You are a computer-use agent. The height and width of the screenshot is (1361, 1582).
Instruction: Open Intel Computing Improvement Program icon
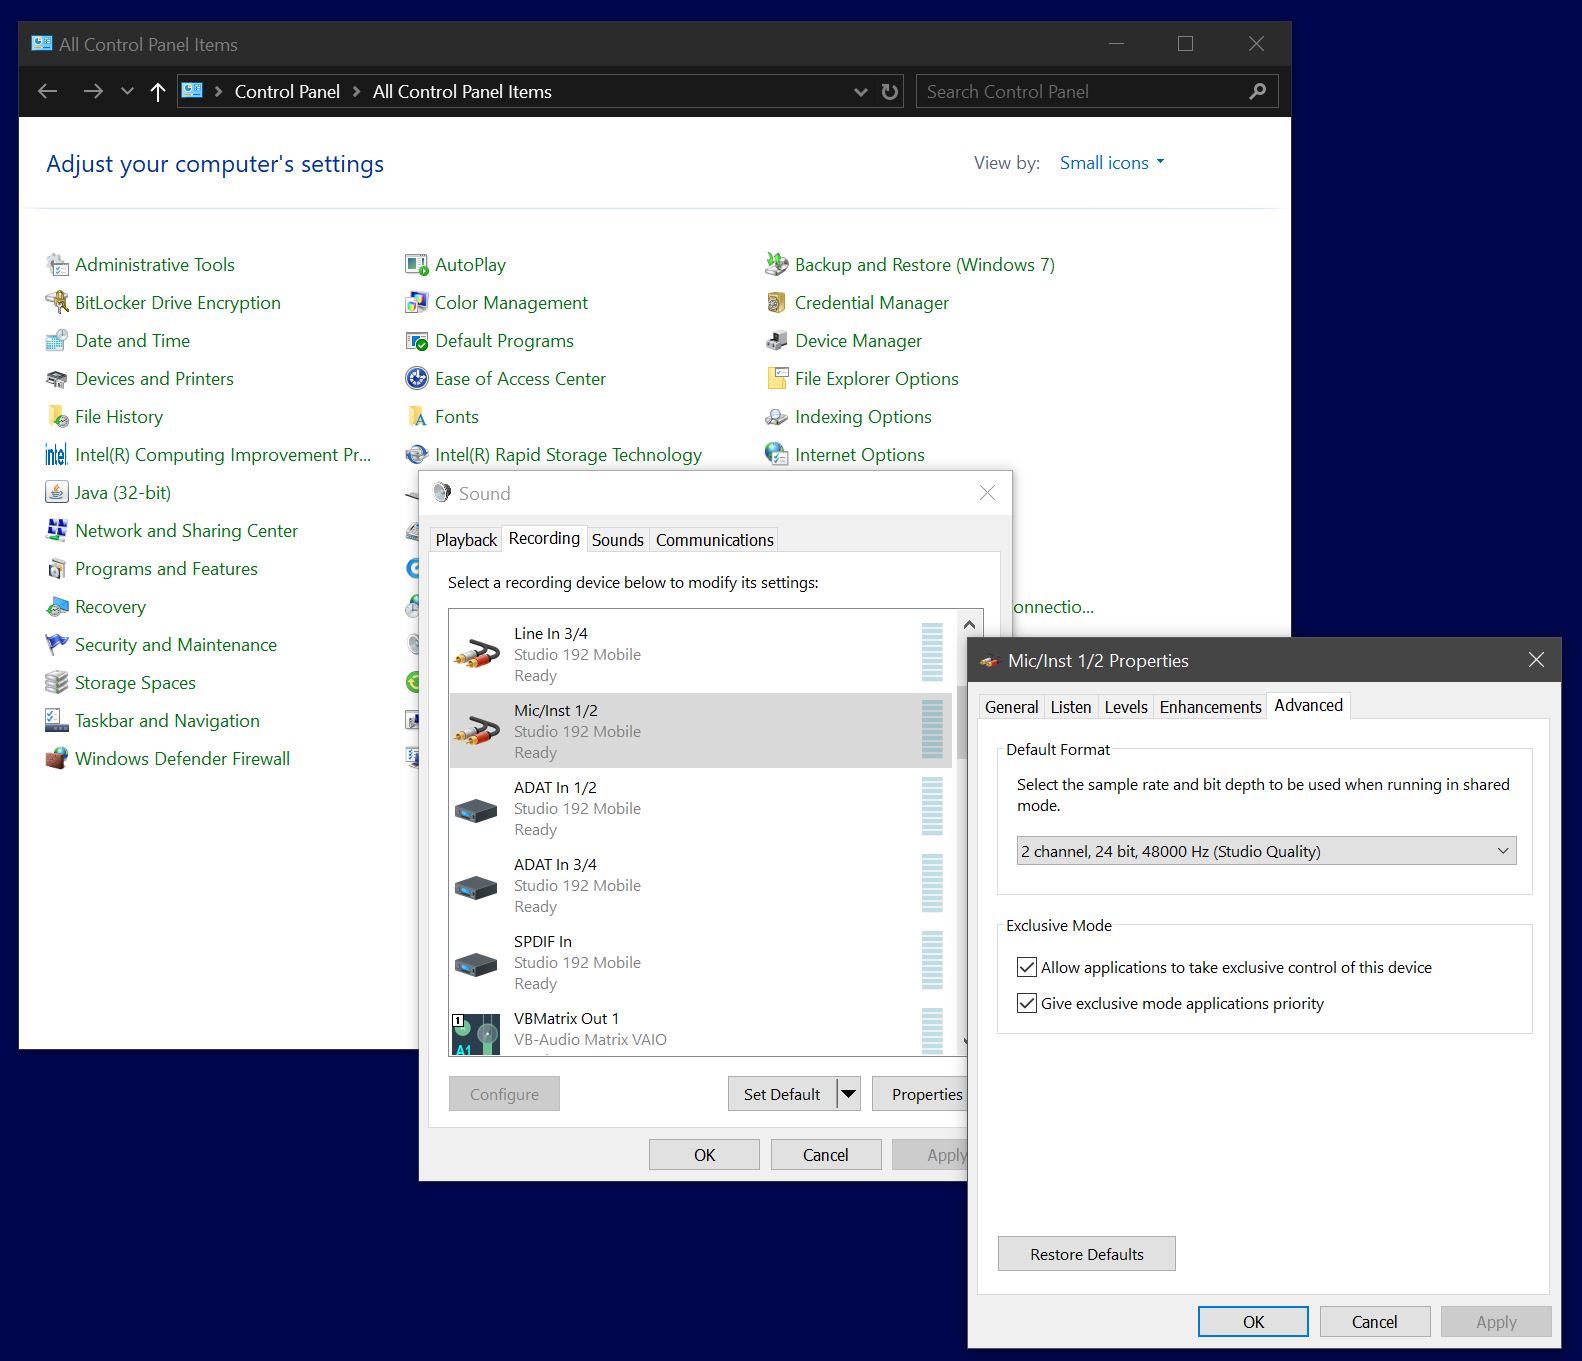[57, 455]
